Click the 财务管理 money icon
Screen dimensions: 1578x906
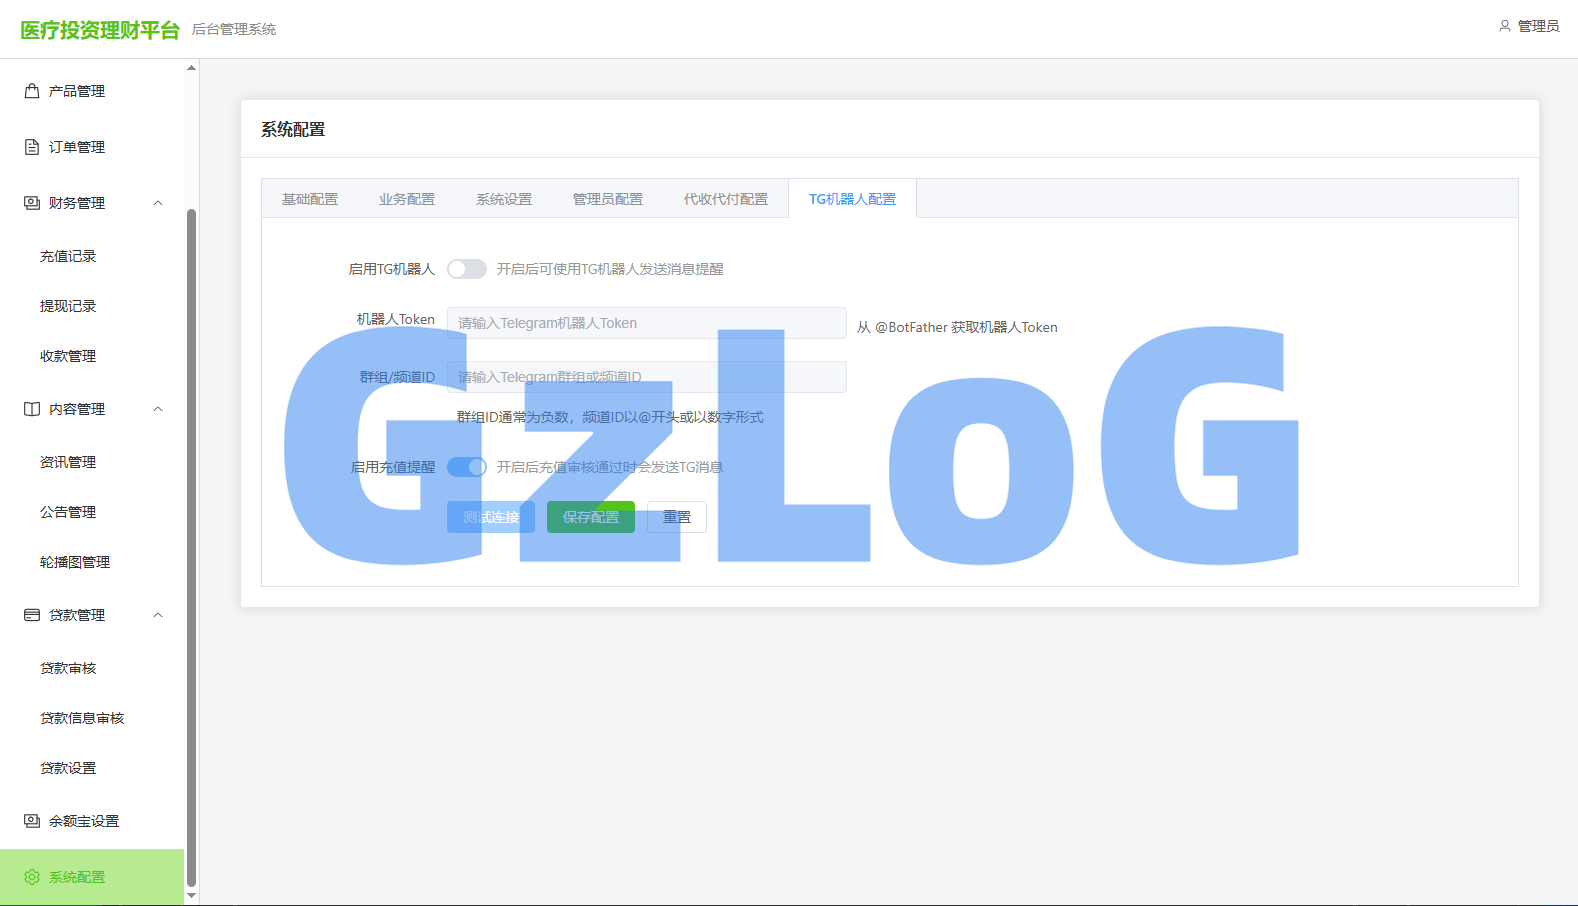pyautogui.click(x=32, y=203)
